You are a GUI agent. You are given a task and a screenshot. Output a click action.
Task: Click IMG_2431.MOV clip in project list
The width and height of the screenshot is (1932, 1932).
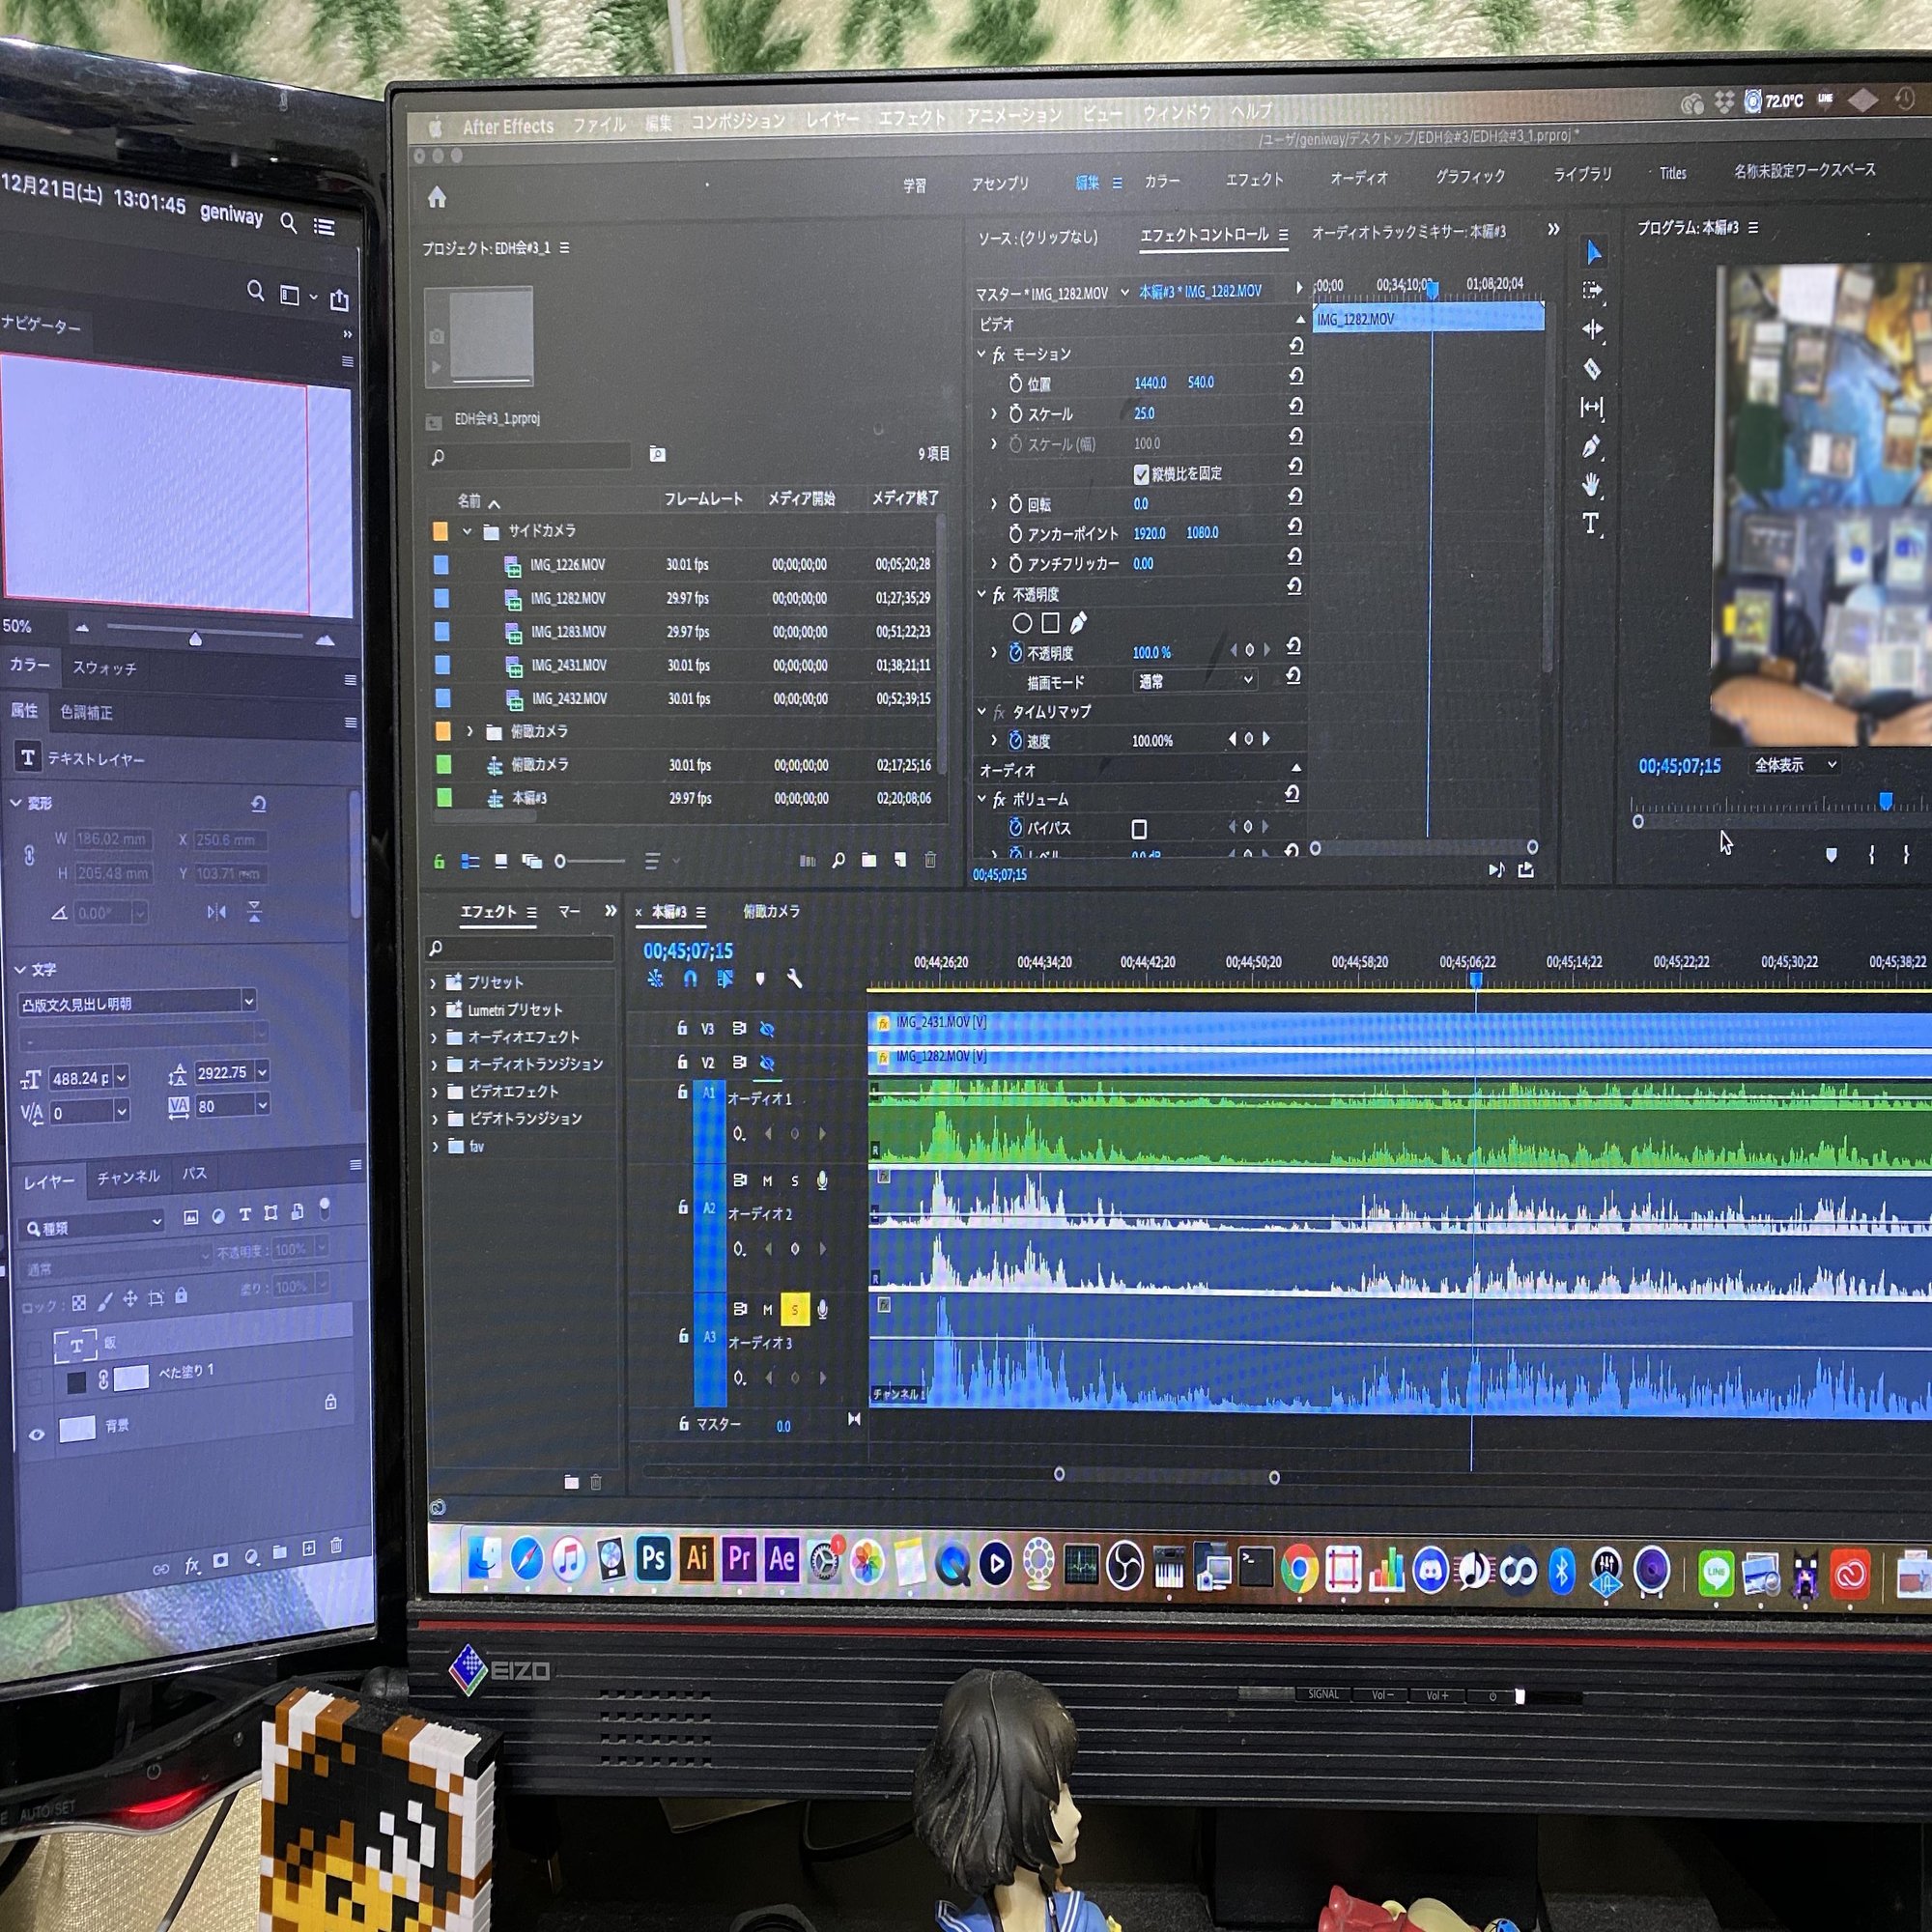[568, 665]
